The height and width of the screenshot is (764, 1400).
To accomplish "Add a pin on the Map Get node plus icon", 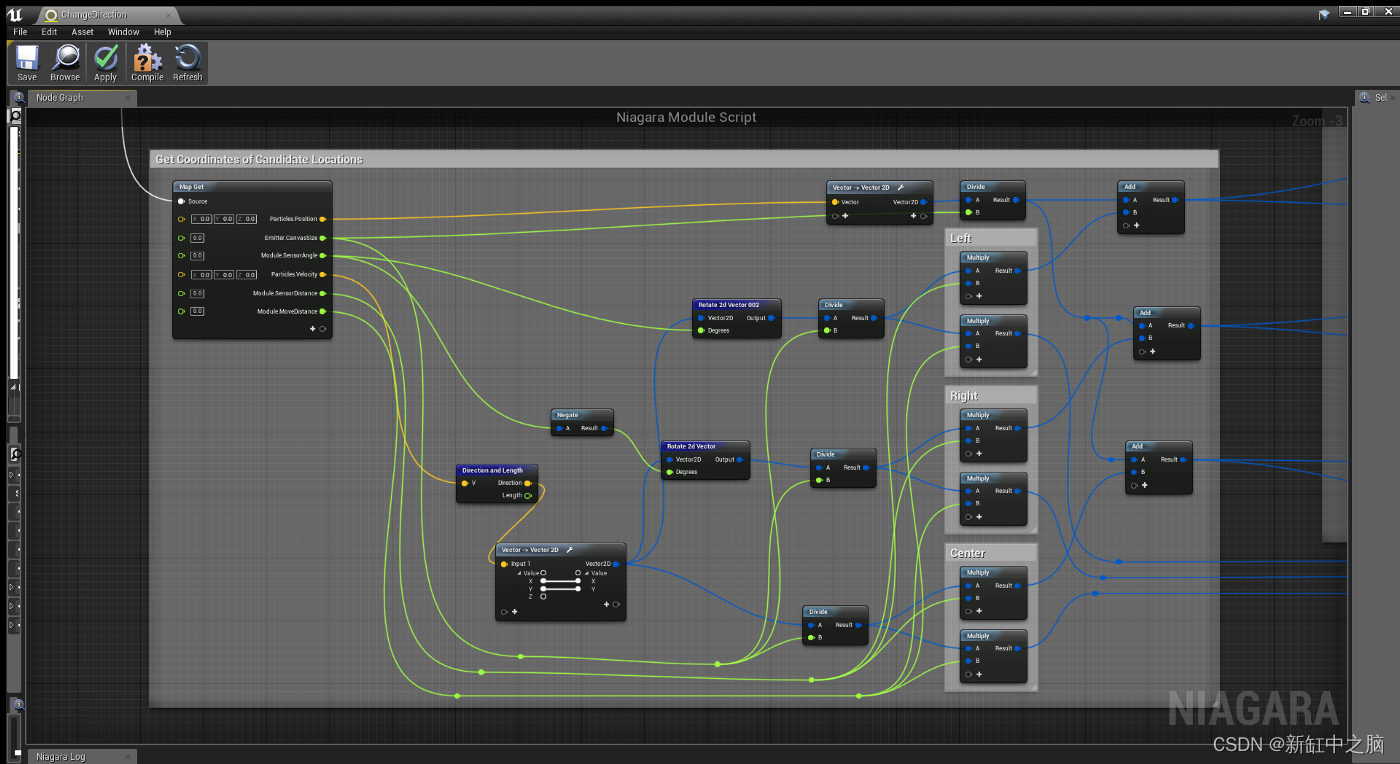I will click(313, 328).
